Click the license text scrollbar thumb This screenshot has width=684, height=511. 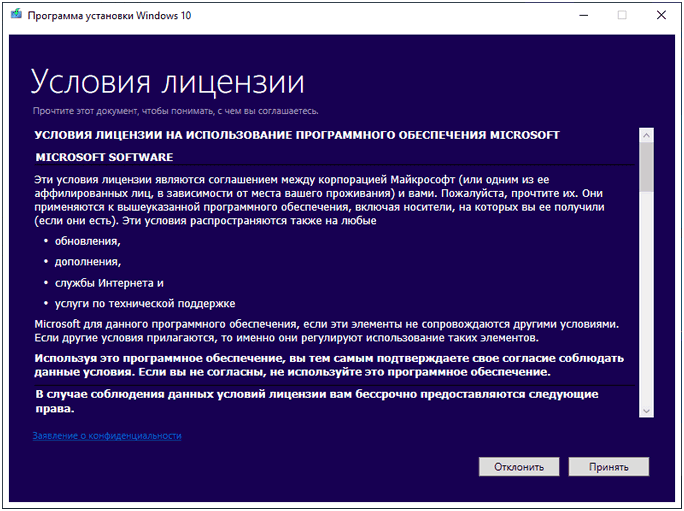646,167
